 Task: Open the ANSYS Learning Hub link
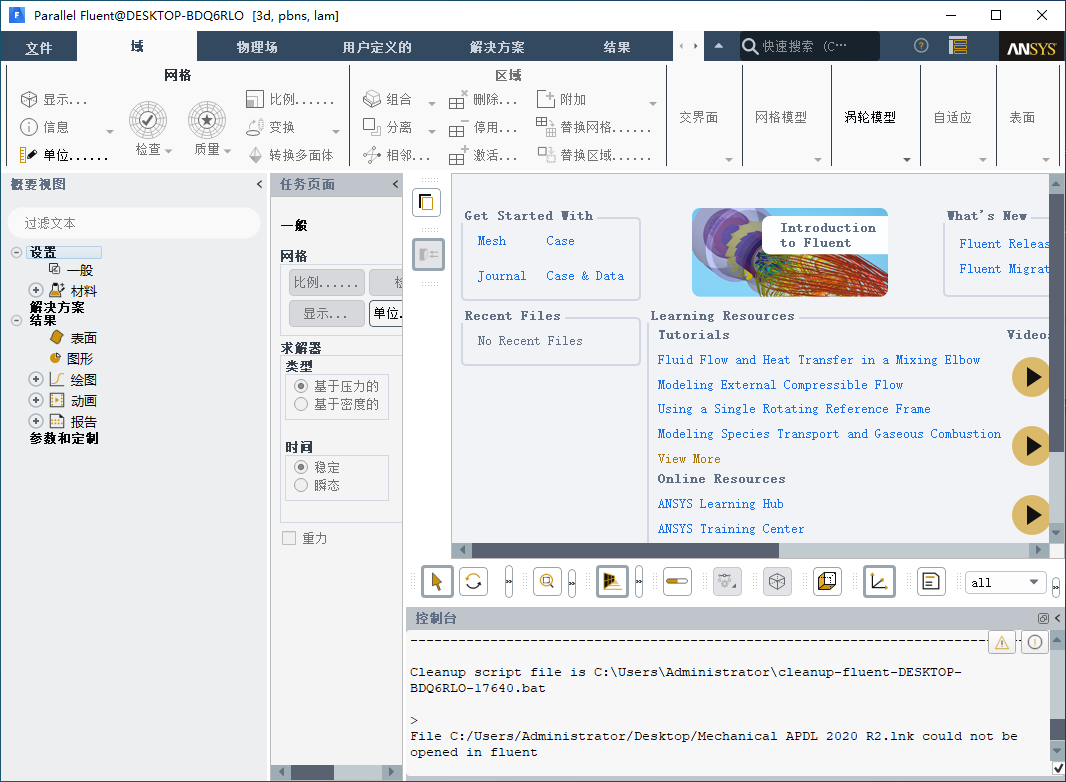tap(721, 504)
